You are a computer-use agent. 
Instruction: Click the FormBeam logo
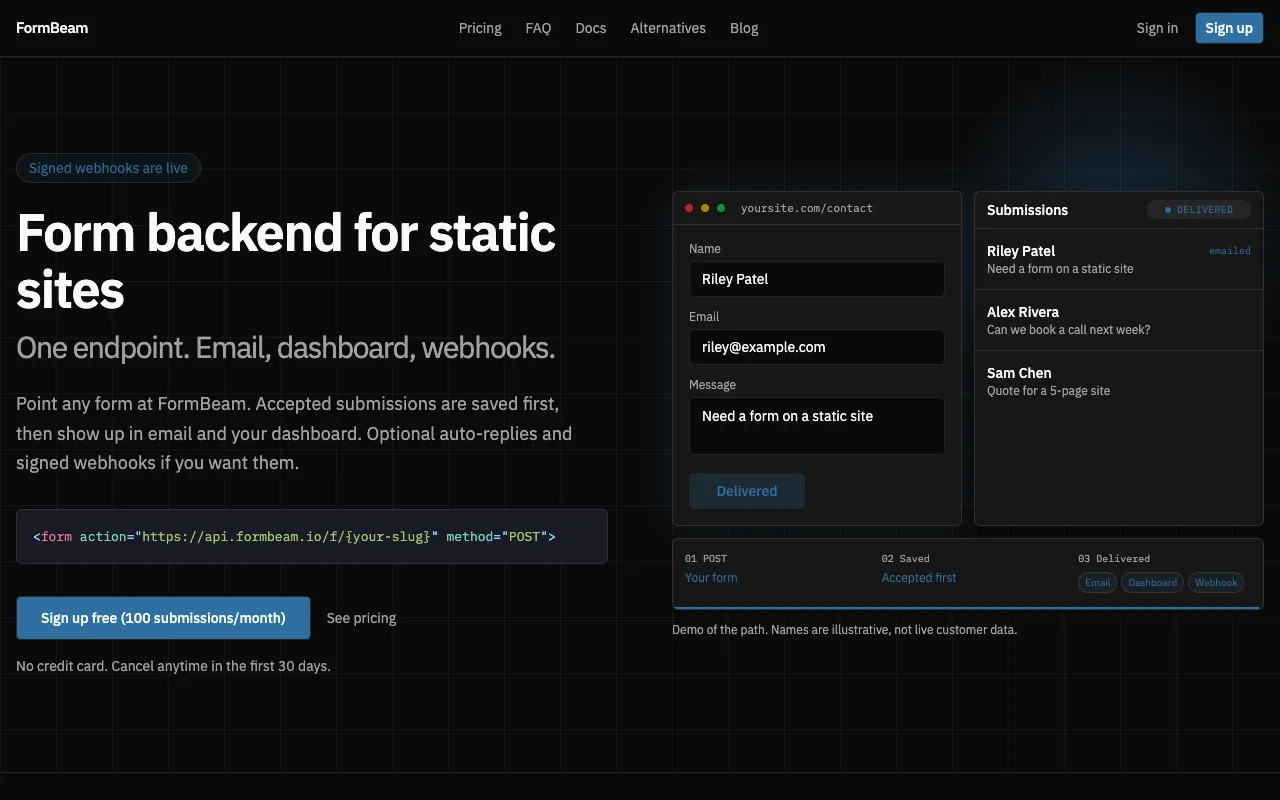(x=52, y=28)
